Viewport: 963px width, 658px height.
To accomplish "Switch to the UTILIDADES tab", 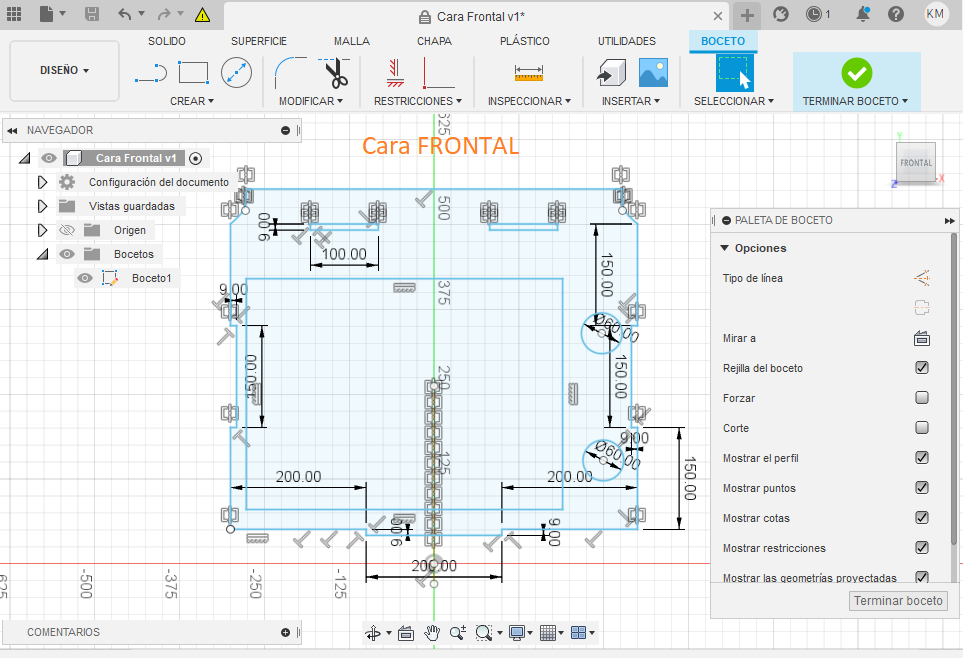I will (x=626, y=41).
